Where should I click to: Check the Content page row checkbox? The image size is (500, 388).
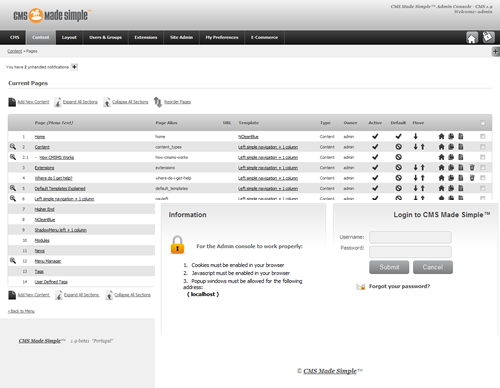(x=482, y=147)
